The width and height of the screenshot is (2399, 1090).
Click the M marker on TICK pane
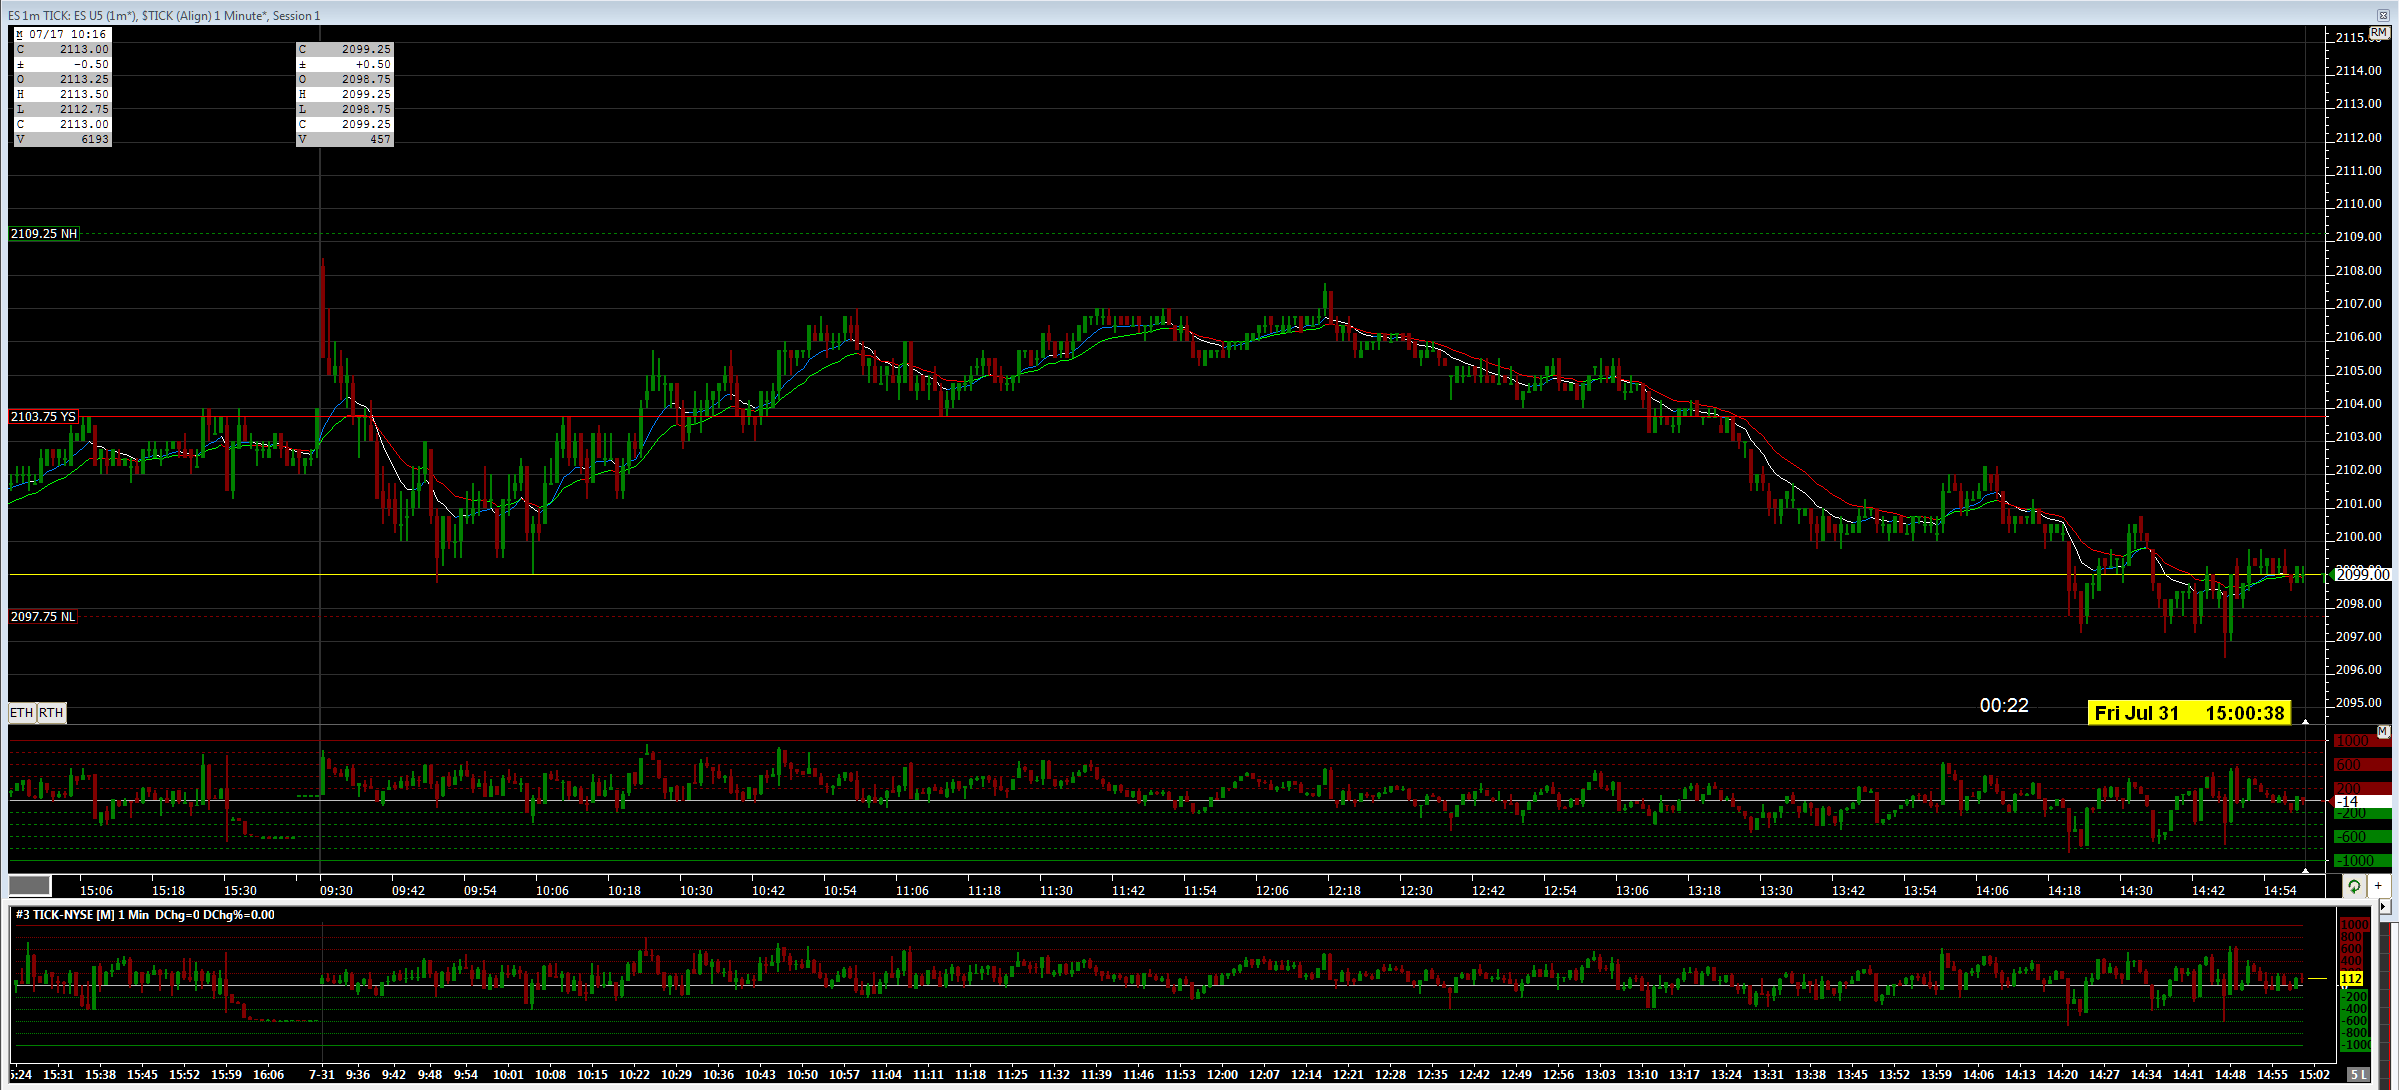click(x=2383, y=732)
